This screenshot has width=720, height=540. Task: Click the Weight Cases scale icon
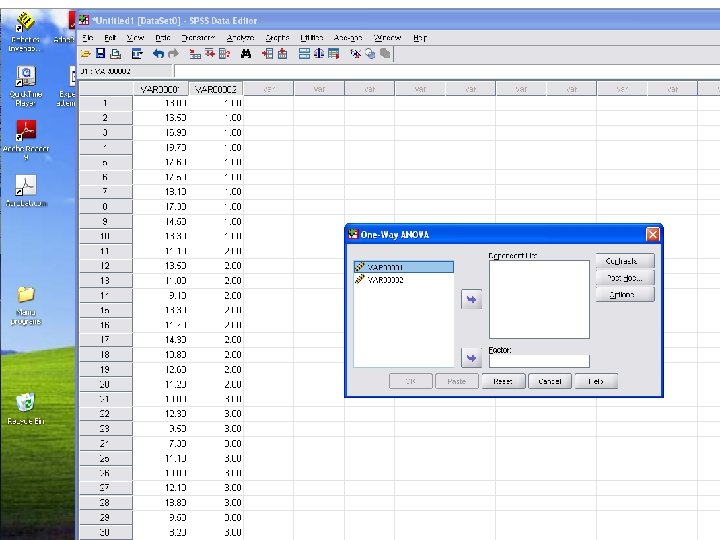point(319,54)
